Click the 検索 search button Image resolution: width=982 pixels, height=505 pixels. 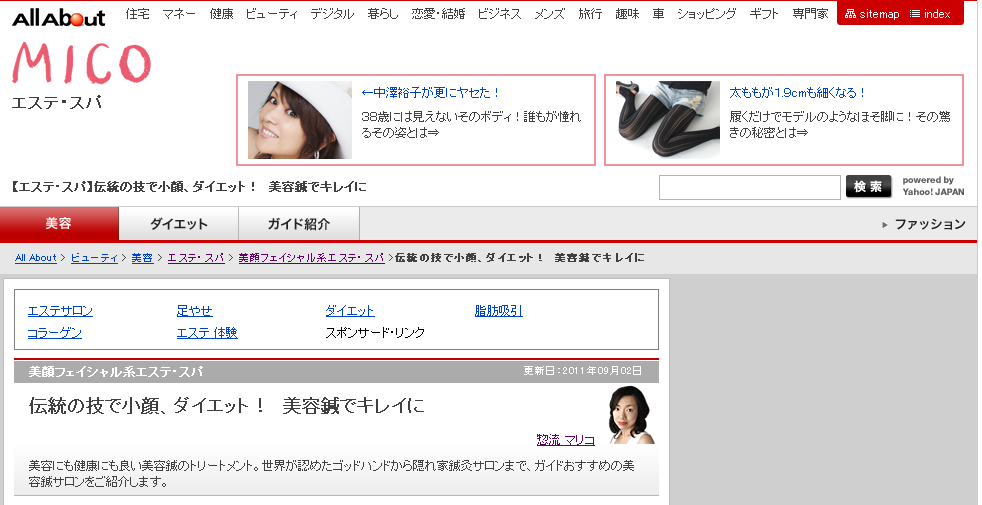coord(868,187)
